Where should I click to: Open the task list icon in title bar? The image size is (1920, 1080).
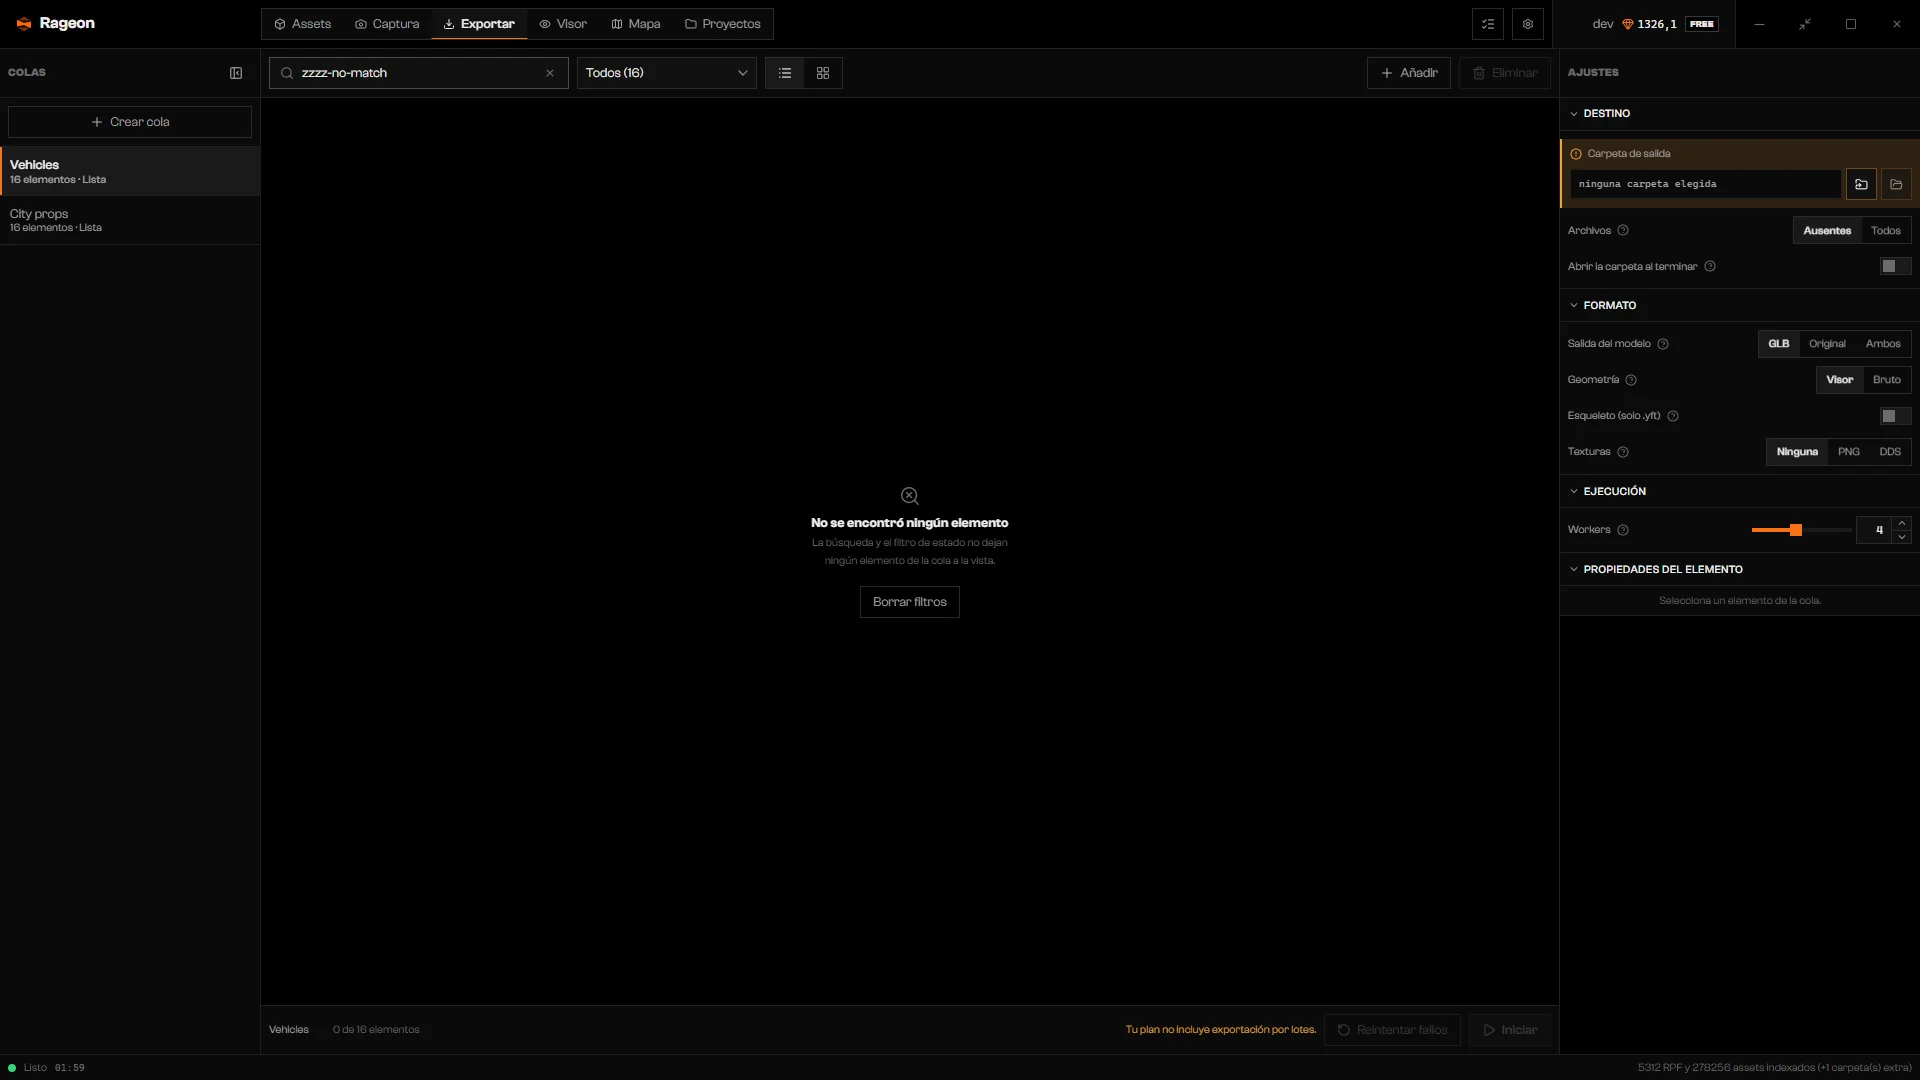[x=1488, y=24]
